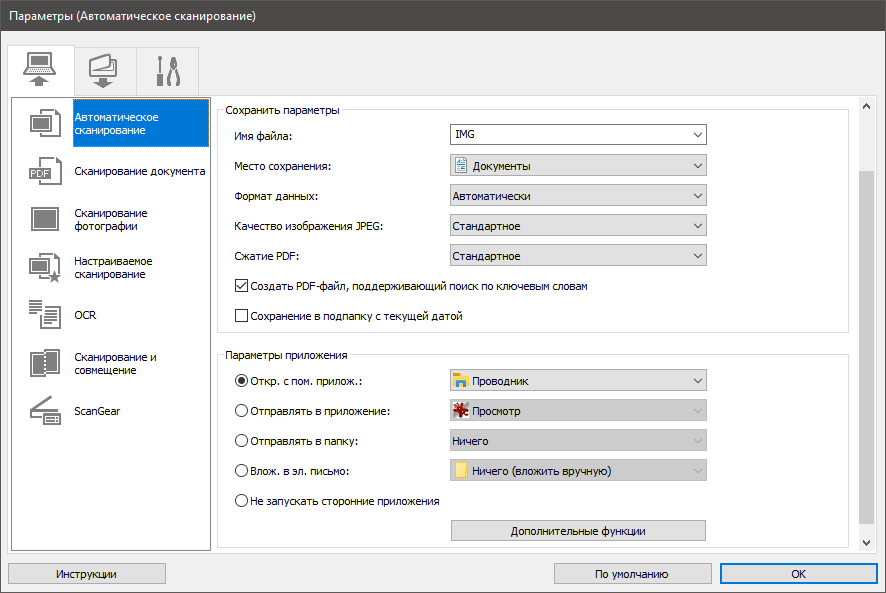The width and height of the screenshot is (886, 593).
Task: Enable Сохранение в подпапку с текущей датой
Action: click(241, 316)
